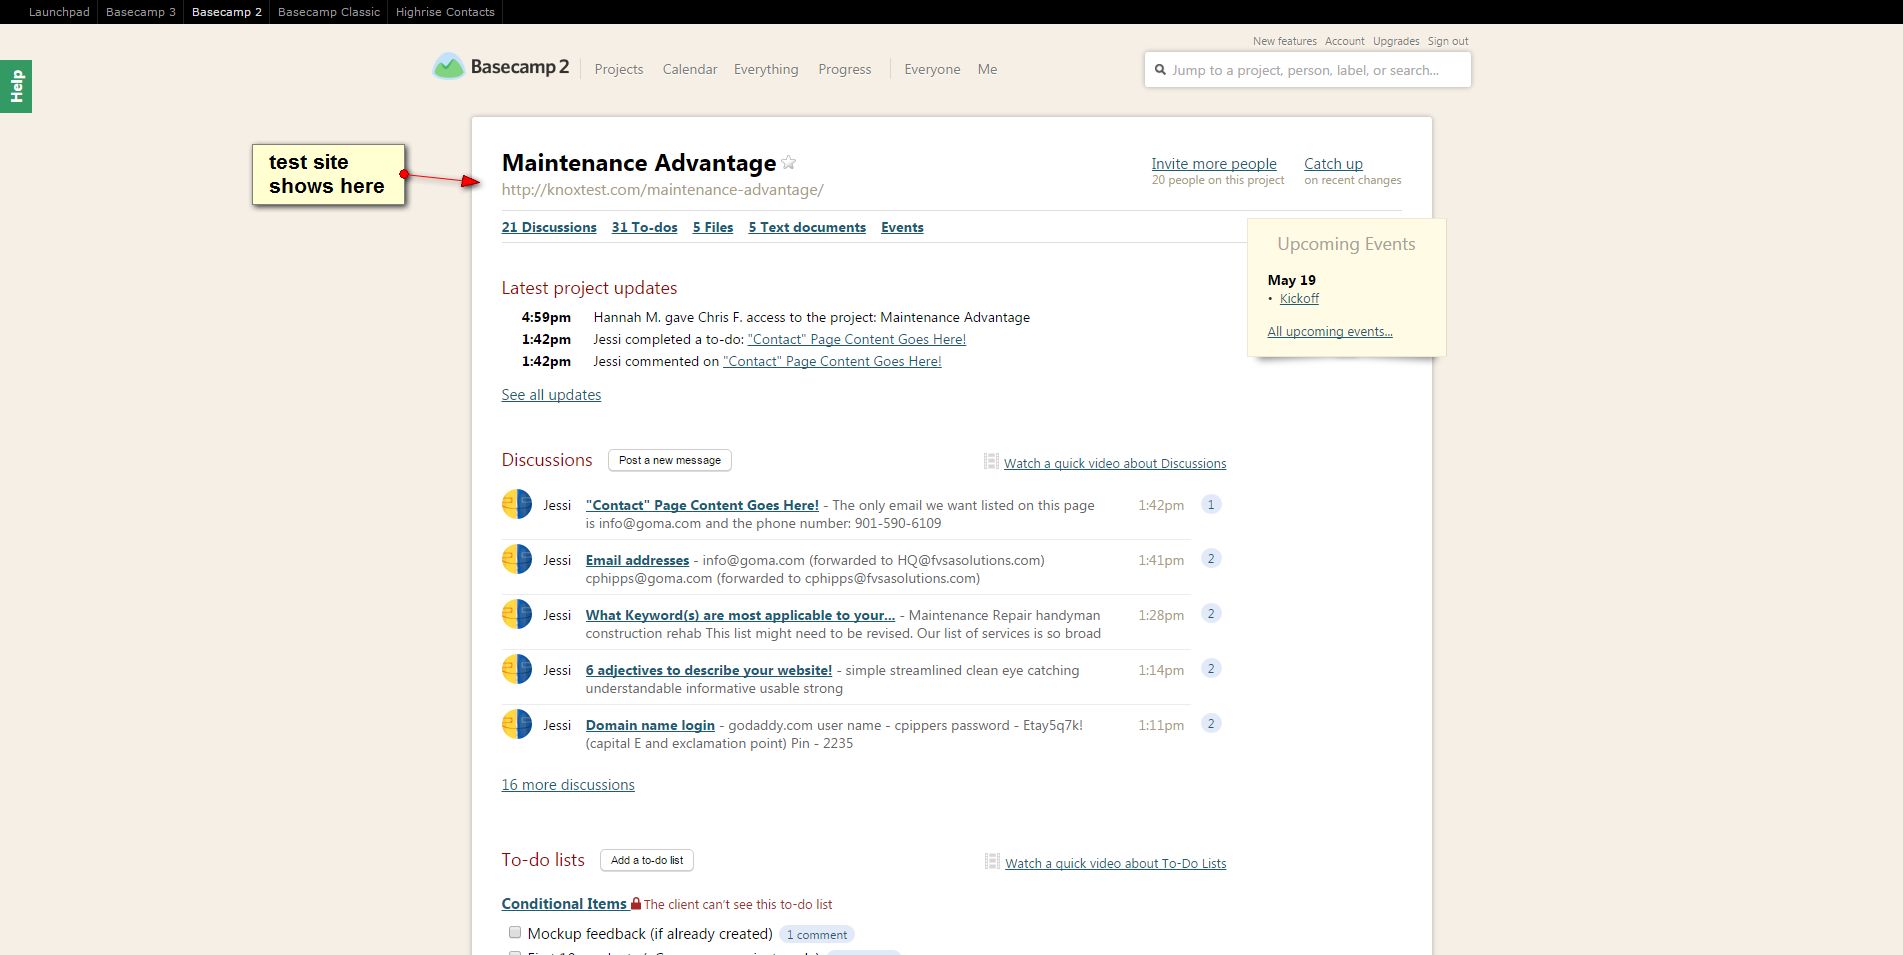Check off Mockup feedback to-do item
1903x955 pixels.
click(x=515, y=932)
